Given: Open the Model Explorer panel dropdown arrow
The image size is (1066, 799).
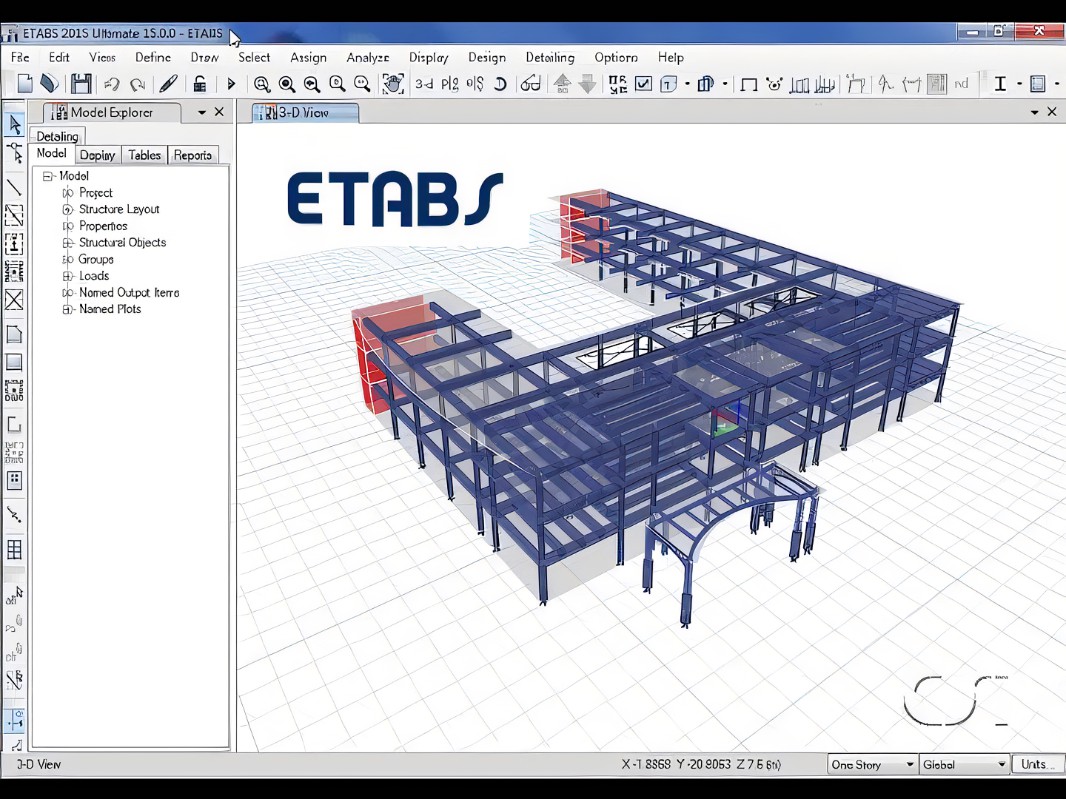Looking at the screenshot, I should pyautogui.click(x=202, y=112).
